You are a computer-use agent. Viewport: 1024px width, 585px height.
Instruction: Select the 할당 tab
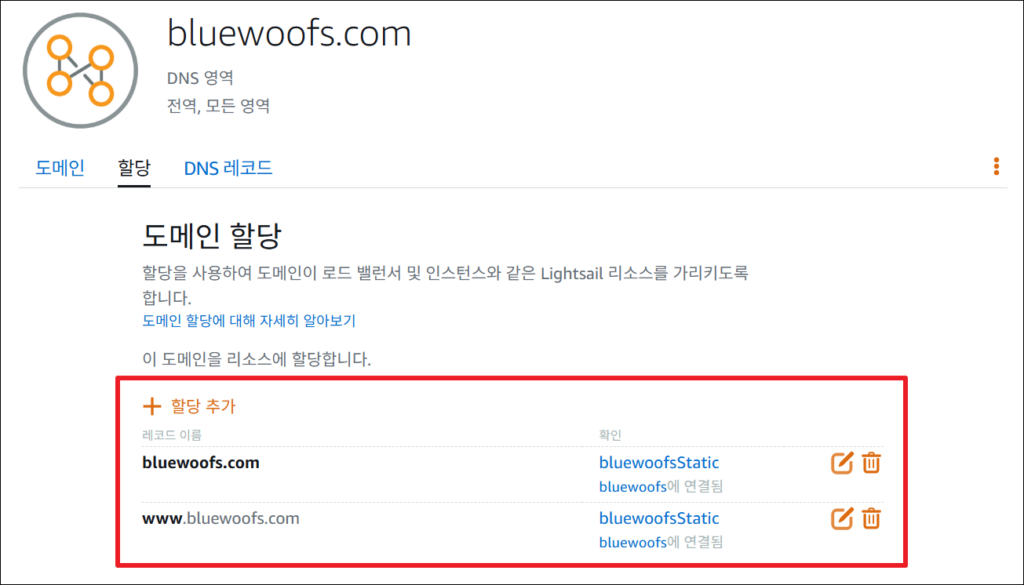pos(134,168)
